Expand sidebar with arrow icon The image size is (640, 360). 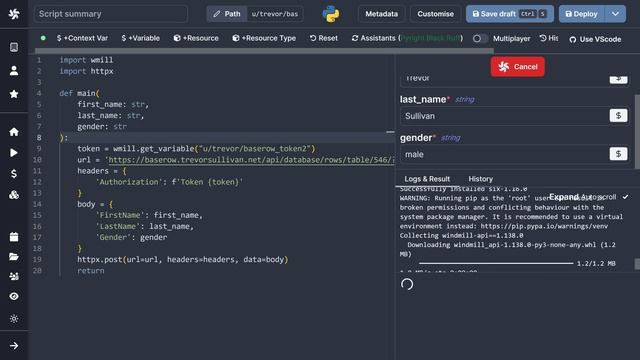(x=14, y=346)
